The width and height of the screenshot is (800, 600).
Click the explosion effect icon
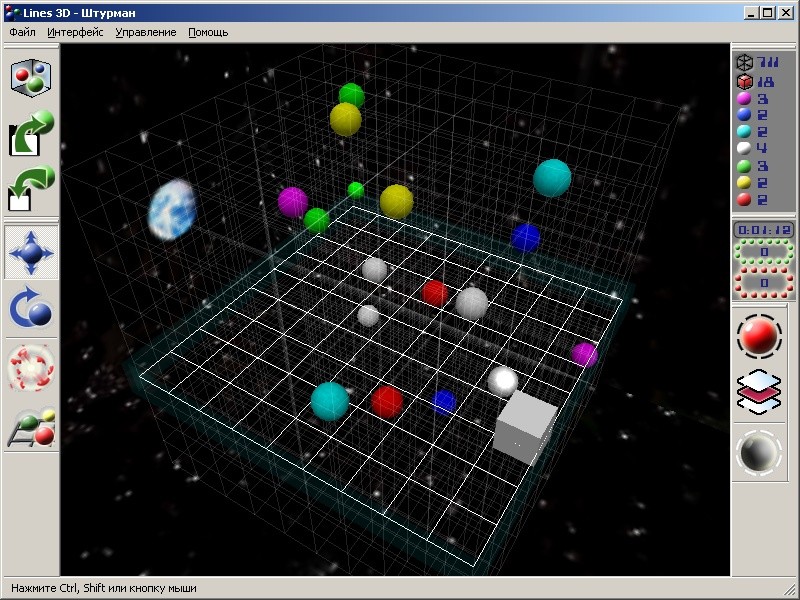(x=31, y=368)
